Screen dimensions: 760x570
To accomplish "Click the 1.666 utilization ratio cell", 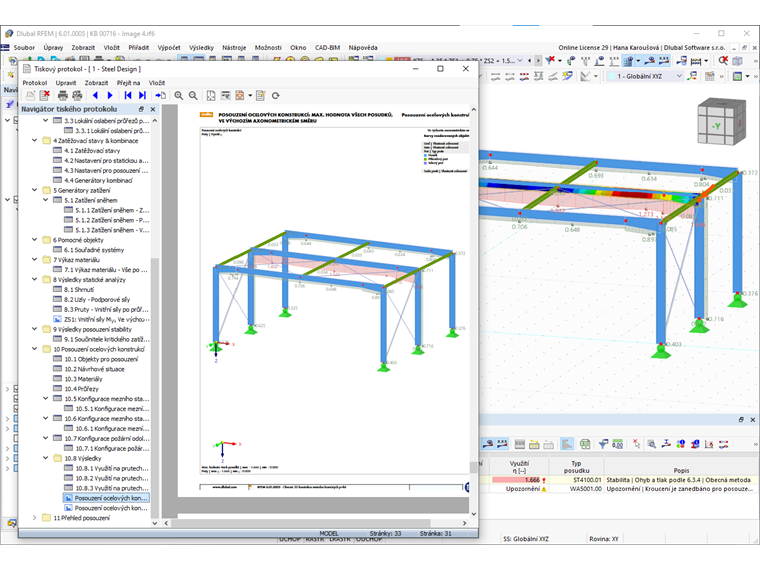I will (x=519, y=480).
